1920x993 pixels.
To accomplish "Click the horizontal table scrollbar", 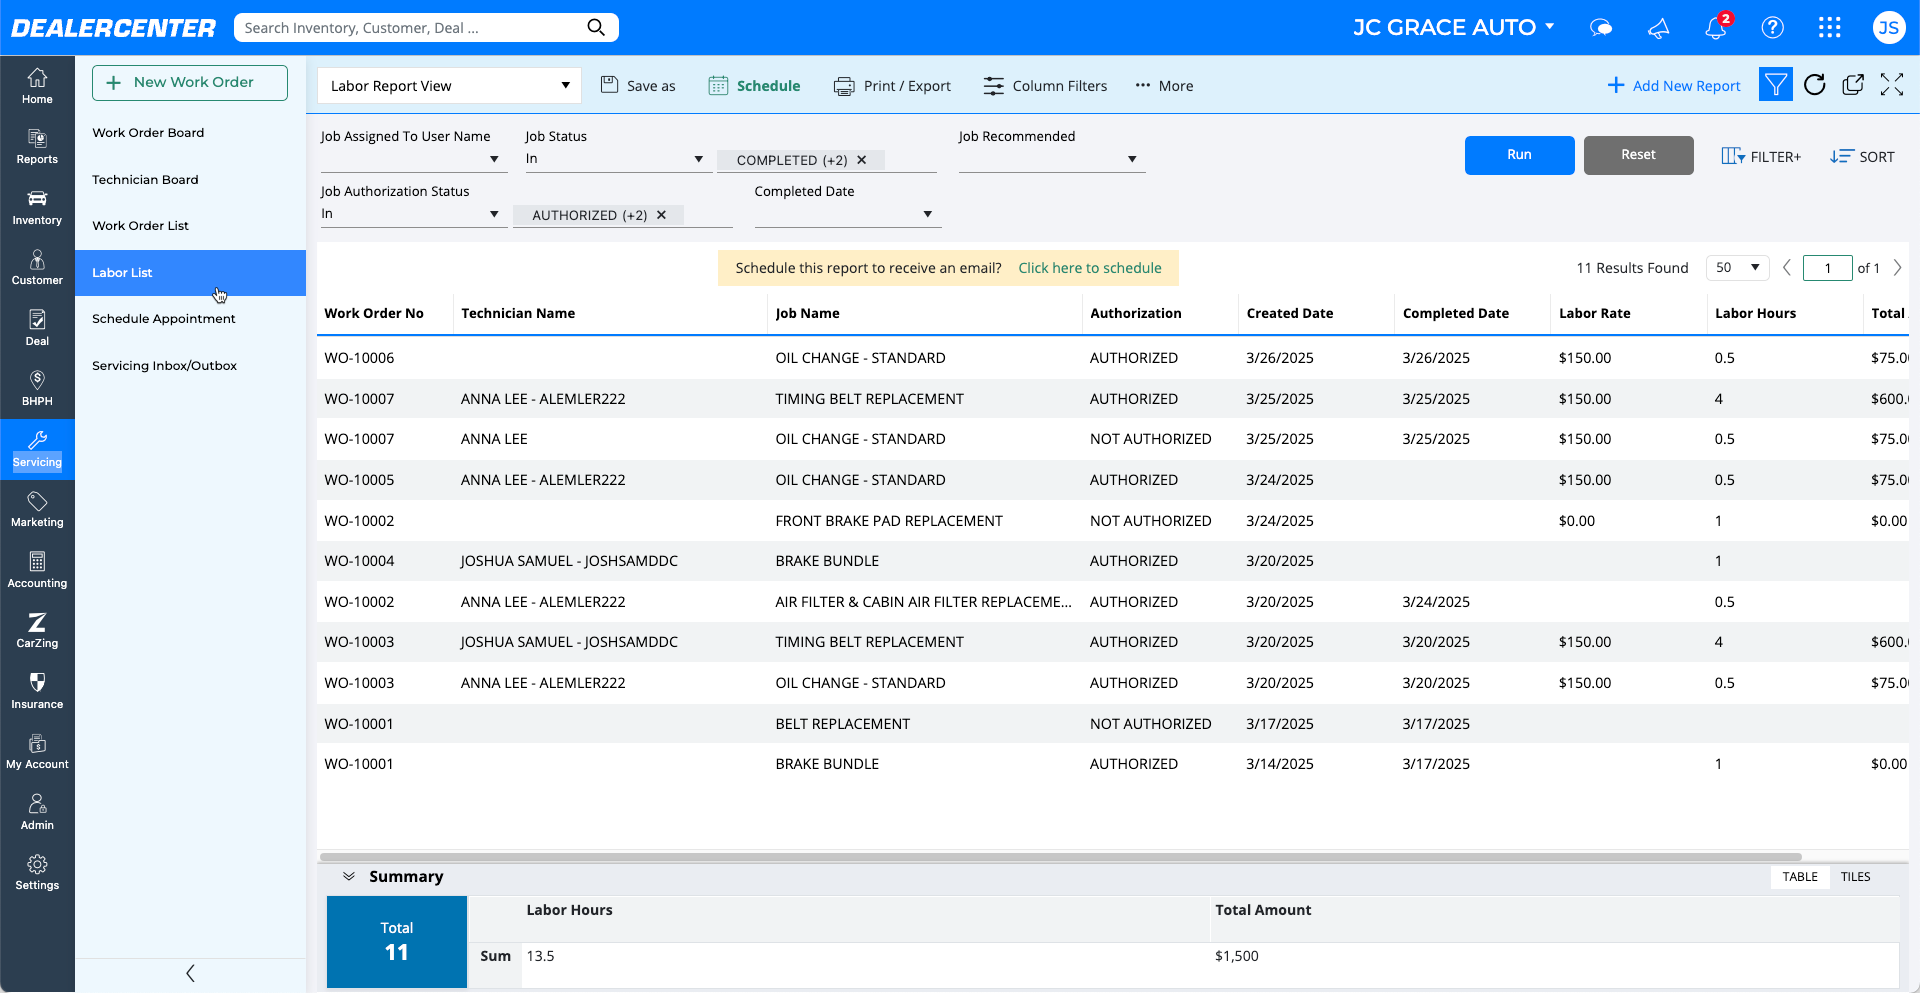I will [x=1060, y=857].
